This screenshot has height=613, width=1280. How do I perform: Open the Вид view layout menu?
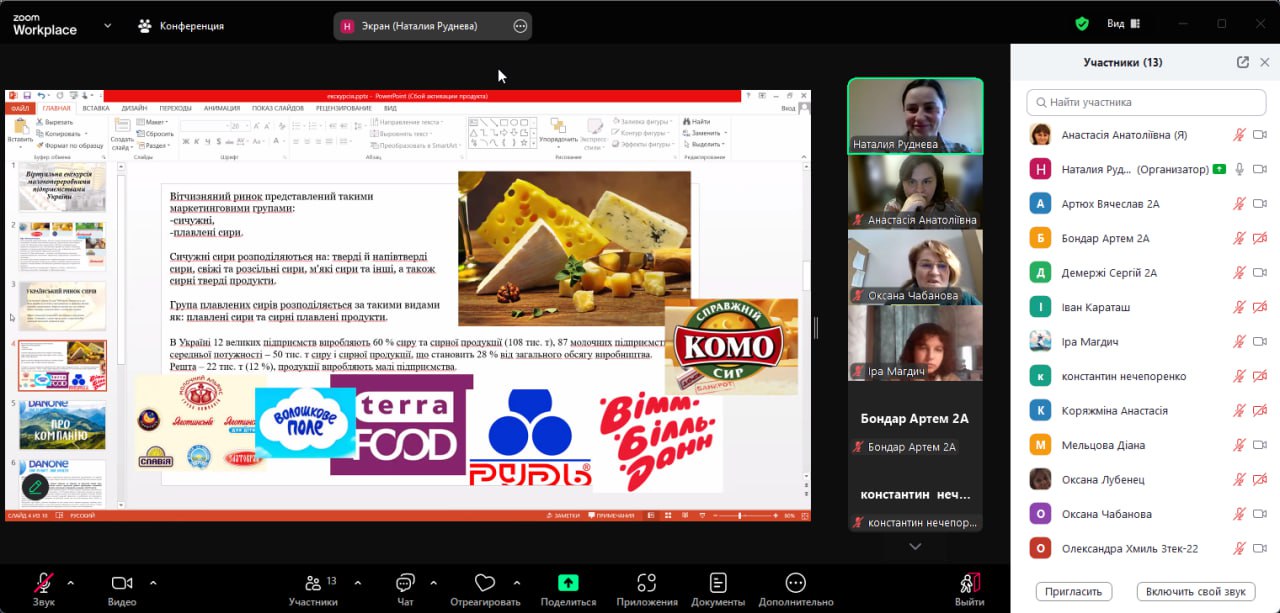coord(1122,24)
